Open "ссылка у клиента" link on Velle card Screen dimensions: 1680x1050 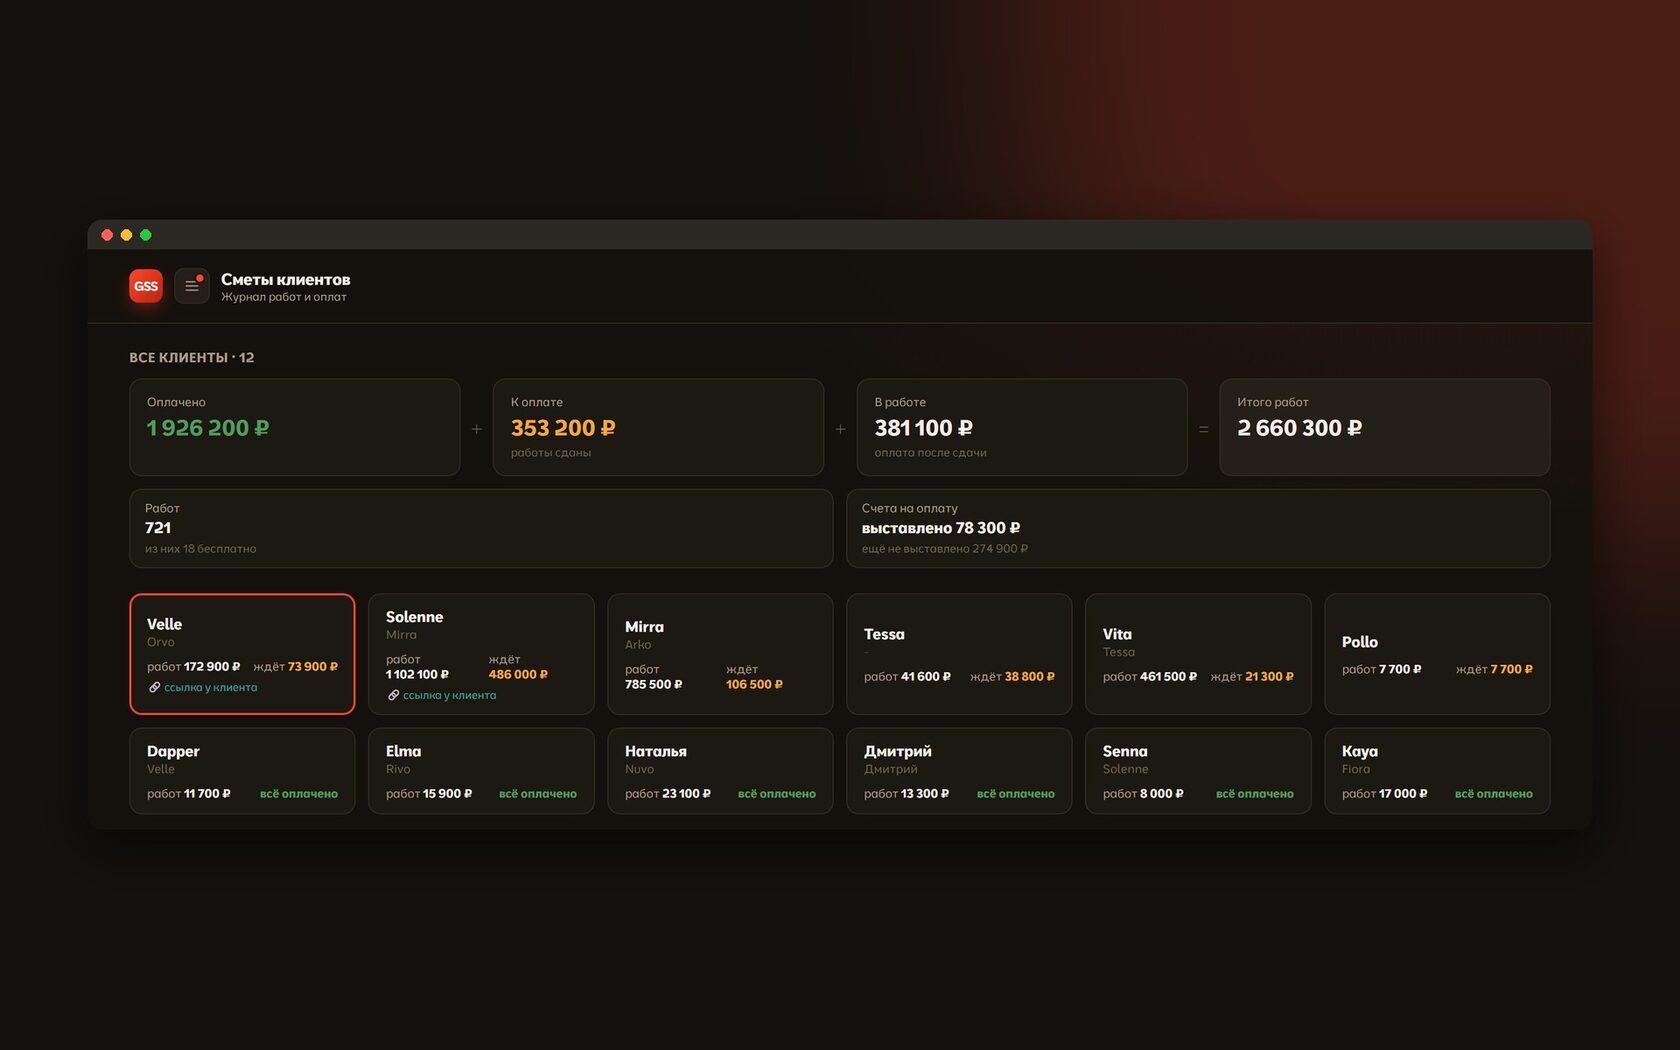point(210,687)
